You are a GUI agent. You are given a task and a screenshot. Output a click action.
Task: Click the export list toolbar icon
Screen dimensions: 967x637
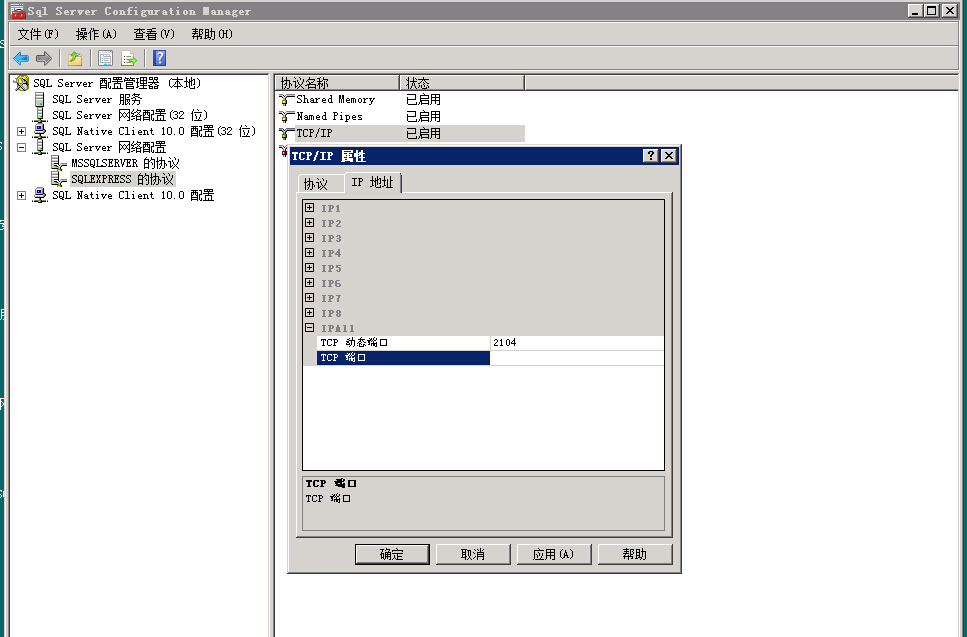[x=129, y=59]
